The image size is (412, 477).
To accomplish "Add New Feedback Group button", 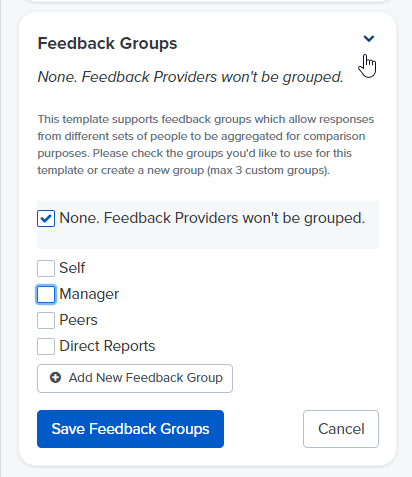I will [135, 378].
